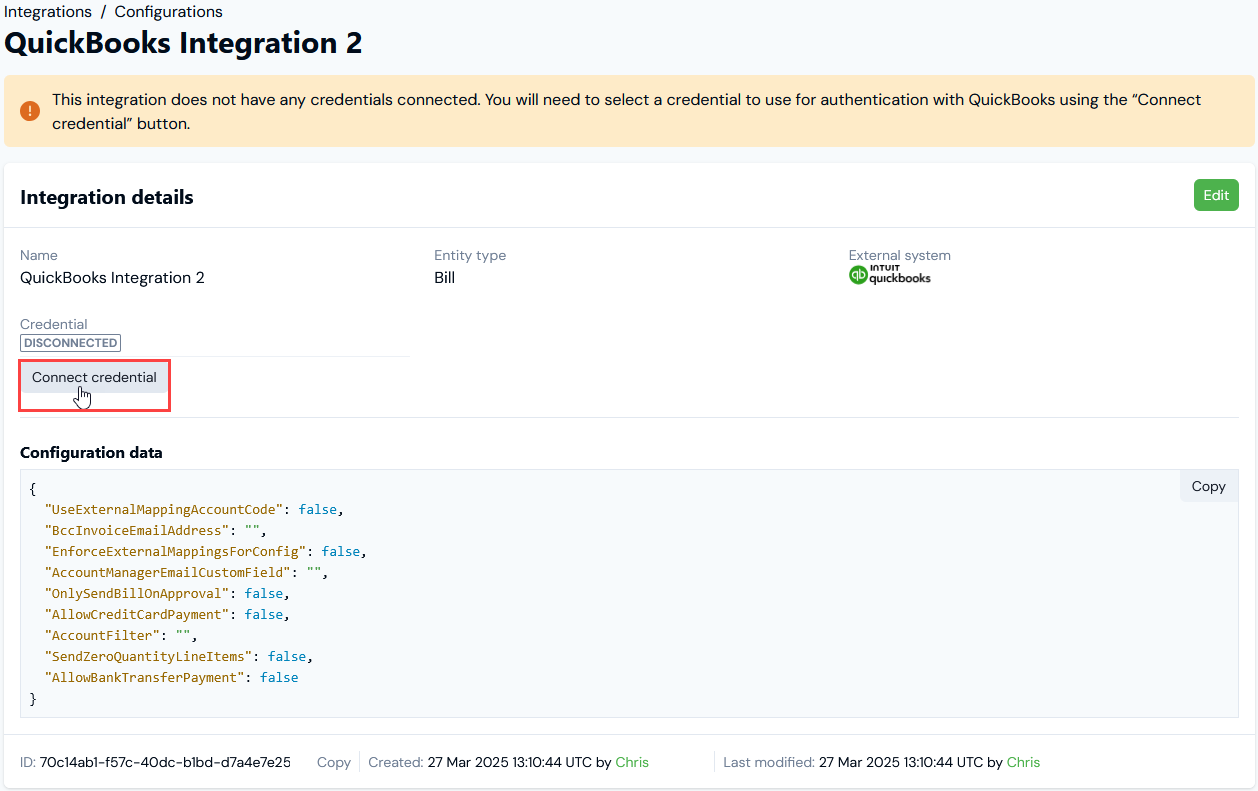Click the no-credentials warning message text

pyautogui.click(x=627, y=112)
